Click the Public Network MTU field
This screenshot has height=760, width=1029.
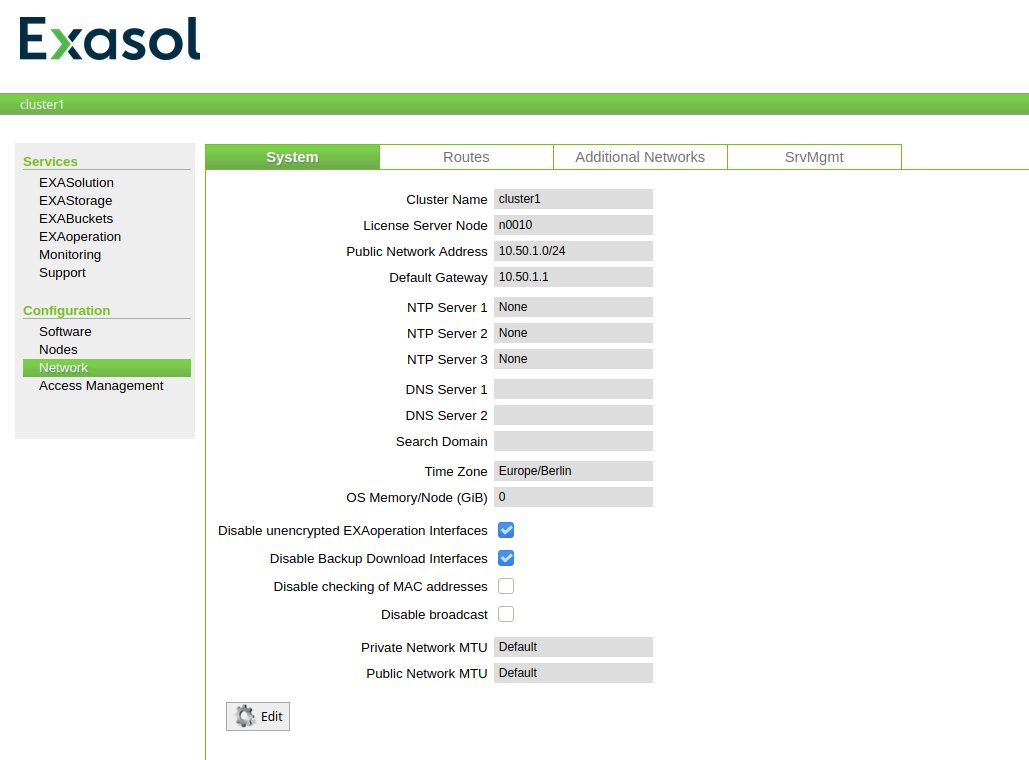click(x=574, y=673)
